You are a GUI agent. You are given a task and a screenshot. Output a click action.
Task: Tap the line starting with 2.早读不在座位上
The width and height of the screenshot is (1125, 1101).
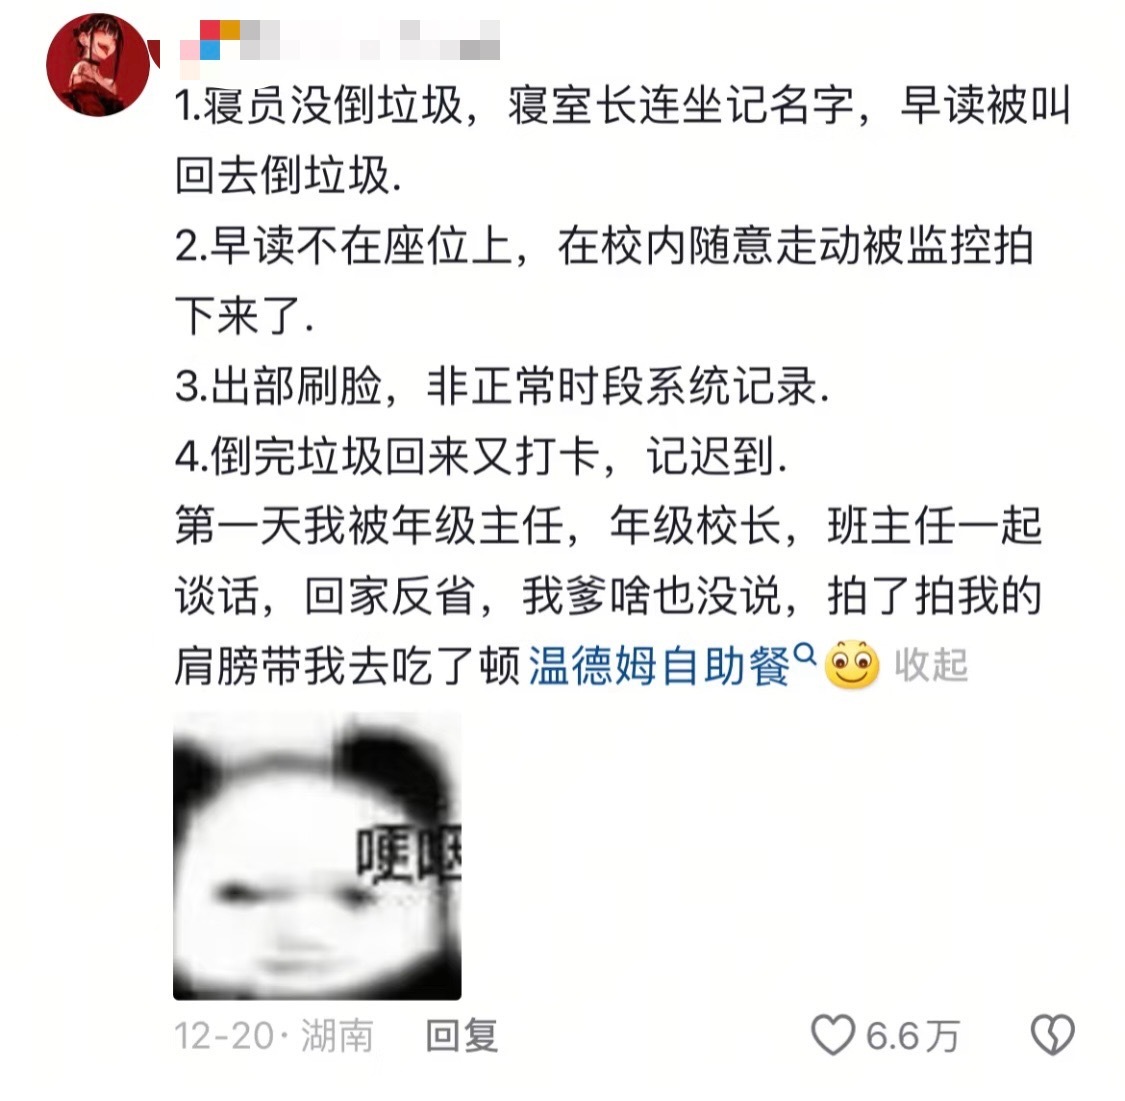[604, 280]
